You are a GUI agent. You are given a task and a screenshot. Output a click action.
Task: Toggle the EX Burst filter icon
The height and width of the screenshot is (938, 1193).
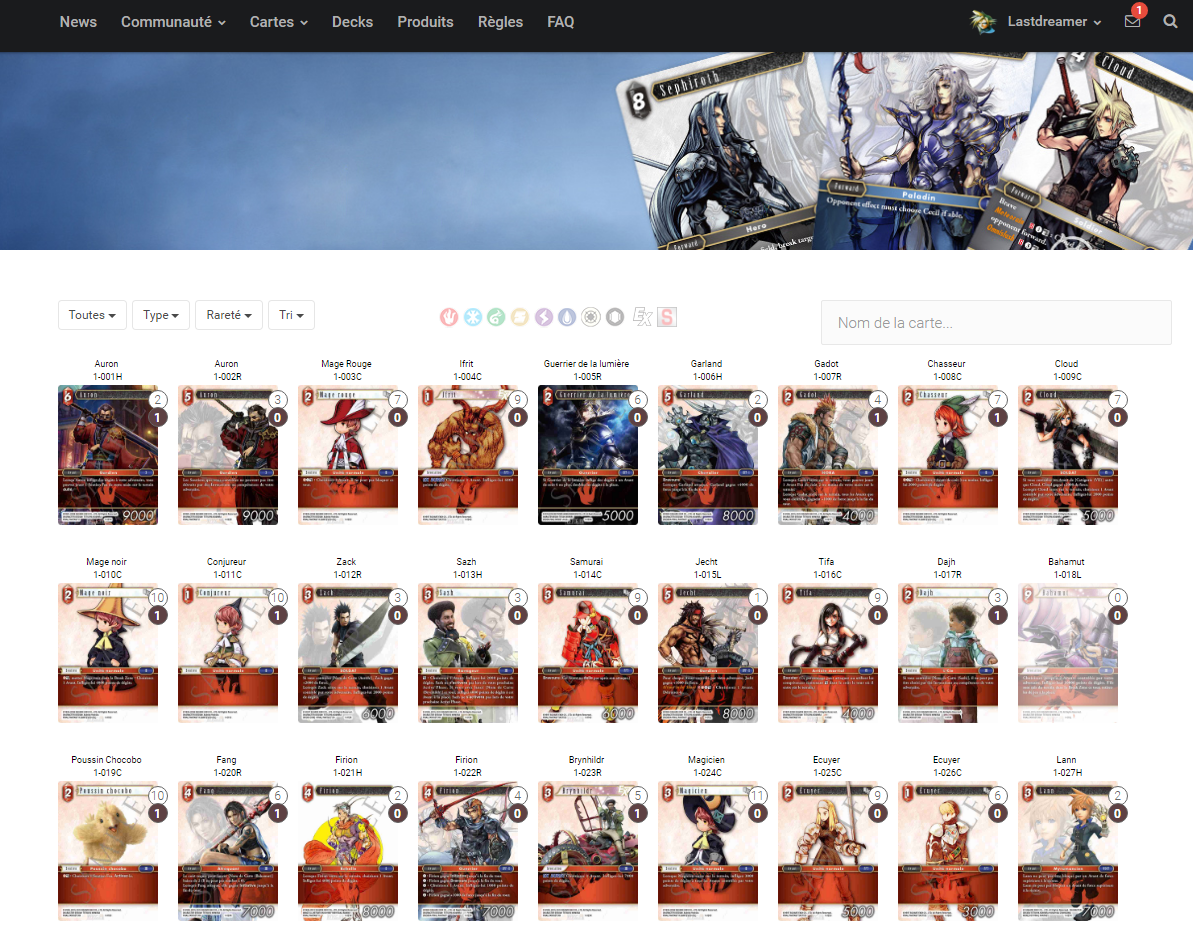click(642, 317)
